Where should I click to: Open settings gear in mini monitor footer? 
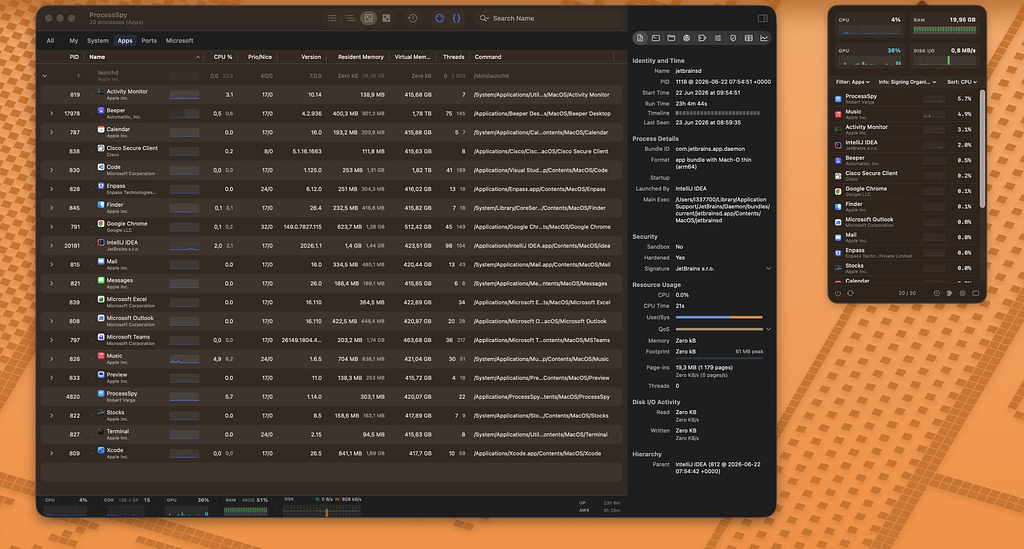[963, 293]
